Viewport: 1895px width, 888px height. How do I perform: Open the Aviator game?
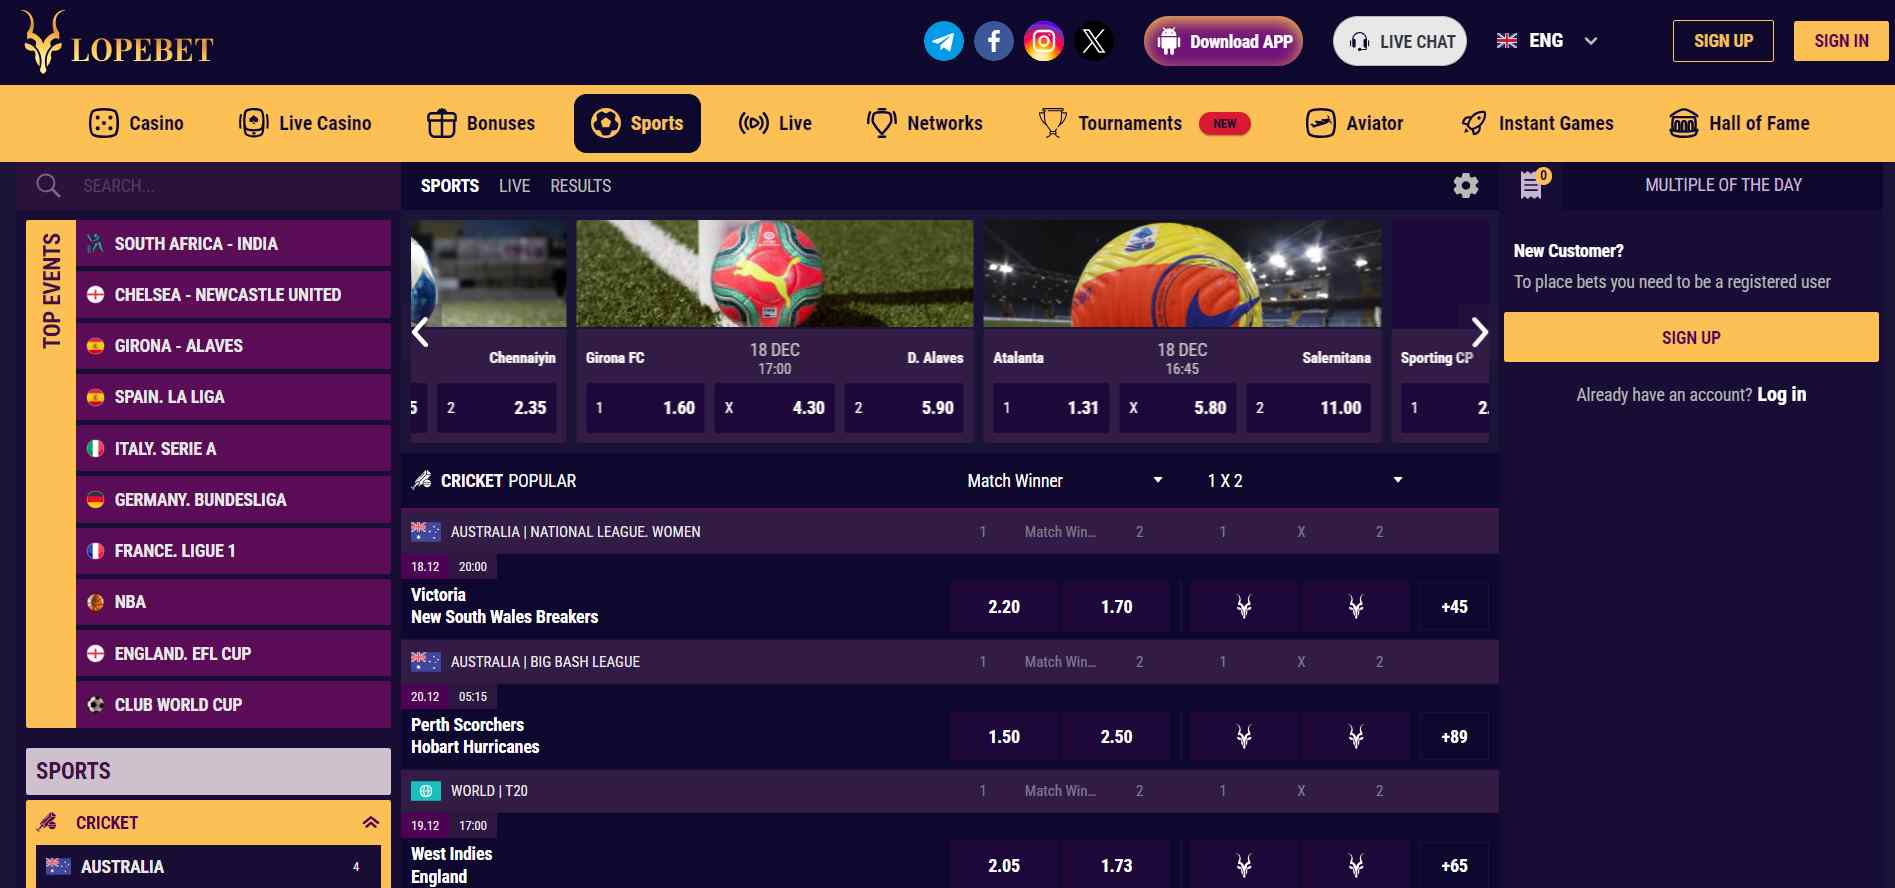(1354, 123)
